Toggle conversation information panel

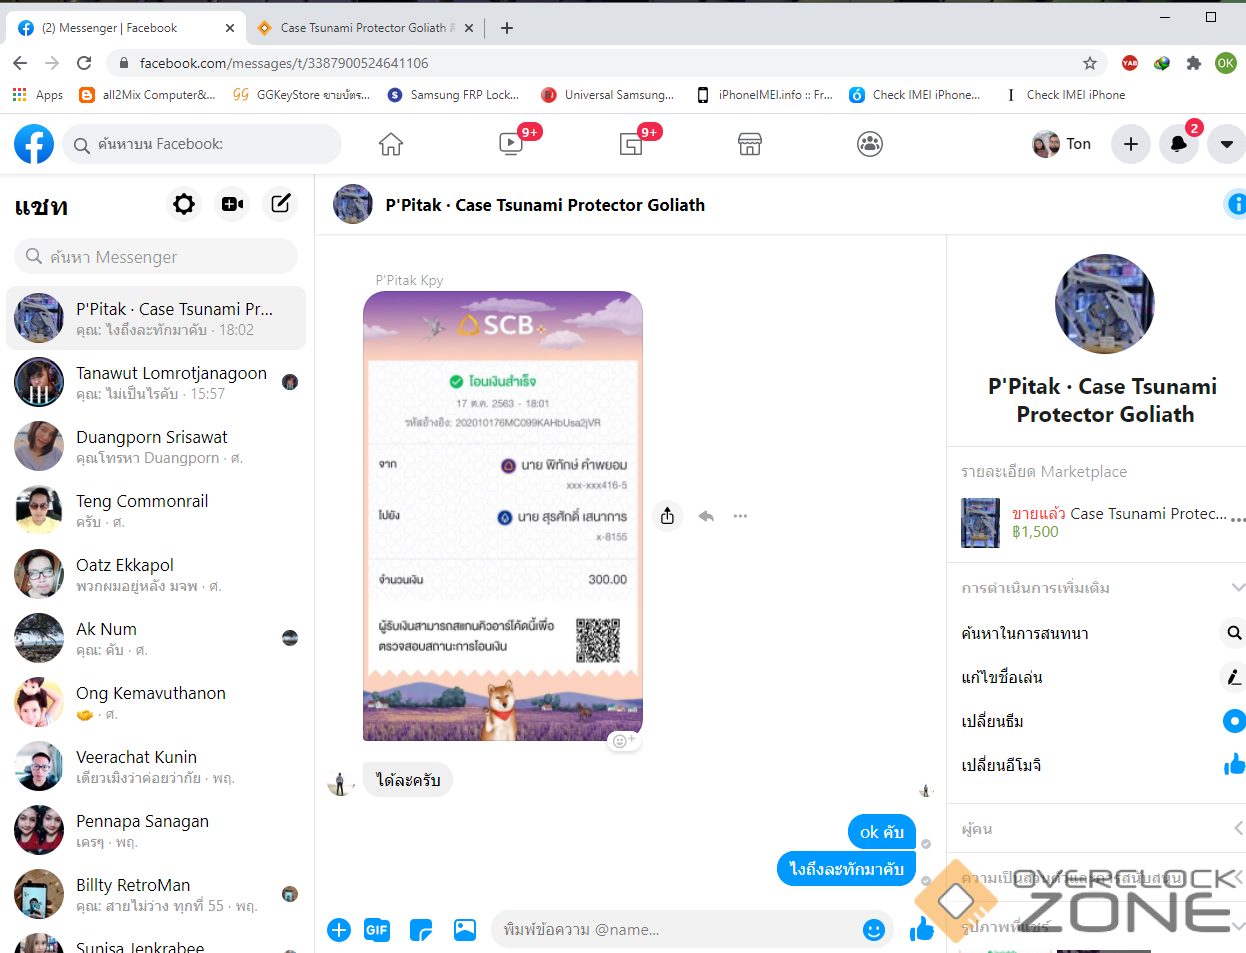click(x=1236, y=205)
